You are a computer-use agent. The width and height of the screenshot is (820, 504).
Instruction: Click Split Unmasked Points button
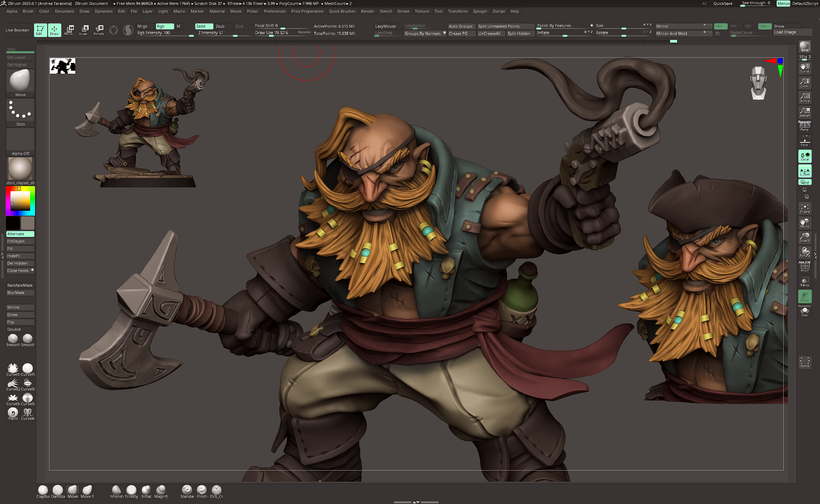tap(506, 26)
